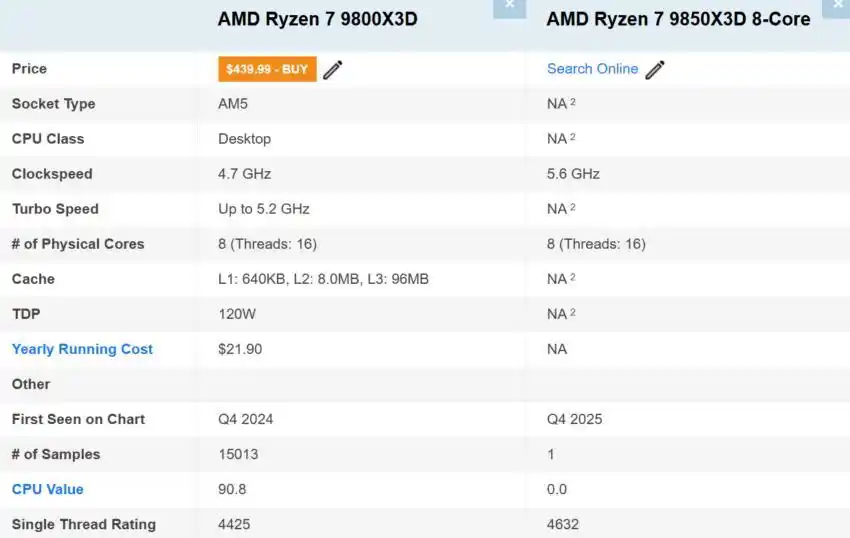
Task: Click the First Seen on Chart label
Action: click(79, 419)
